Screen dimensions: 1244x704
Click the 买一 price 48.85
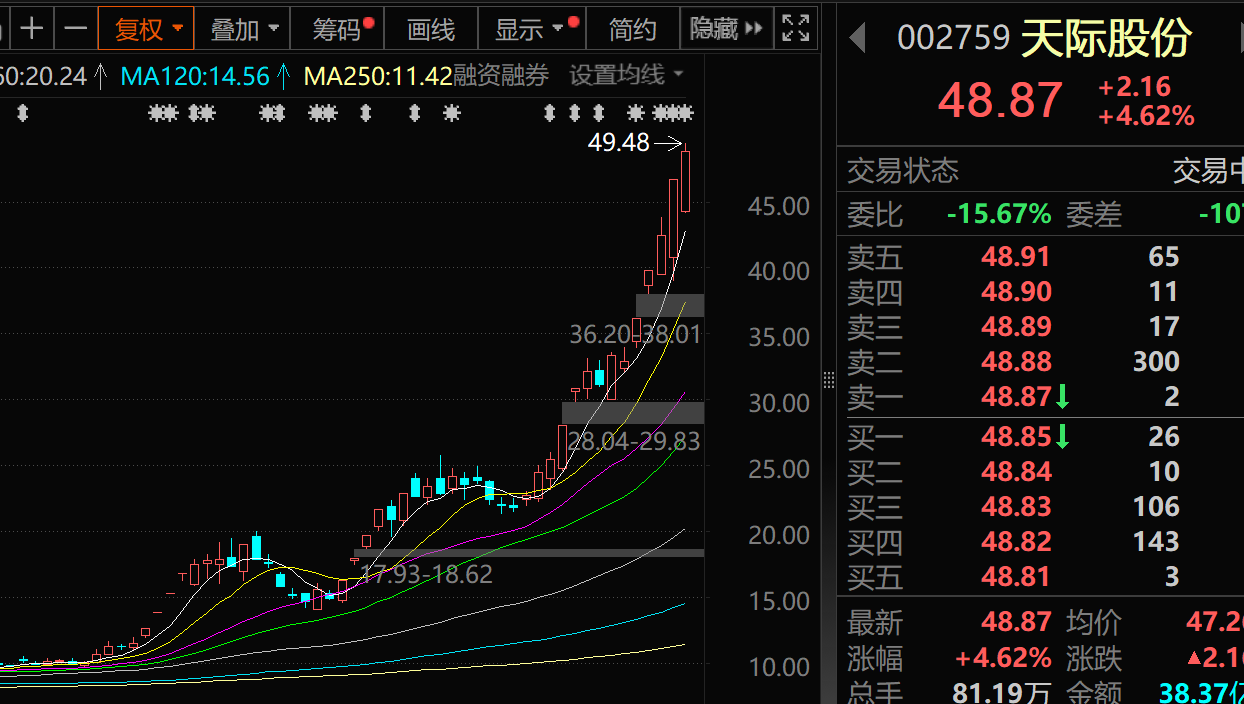[x=1016, y=437]
